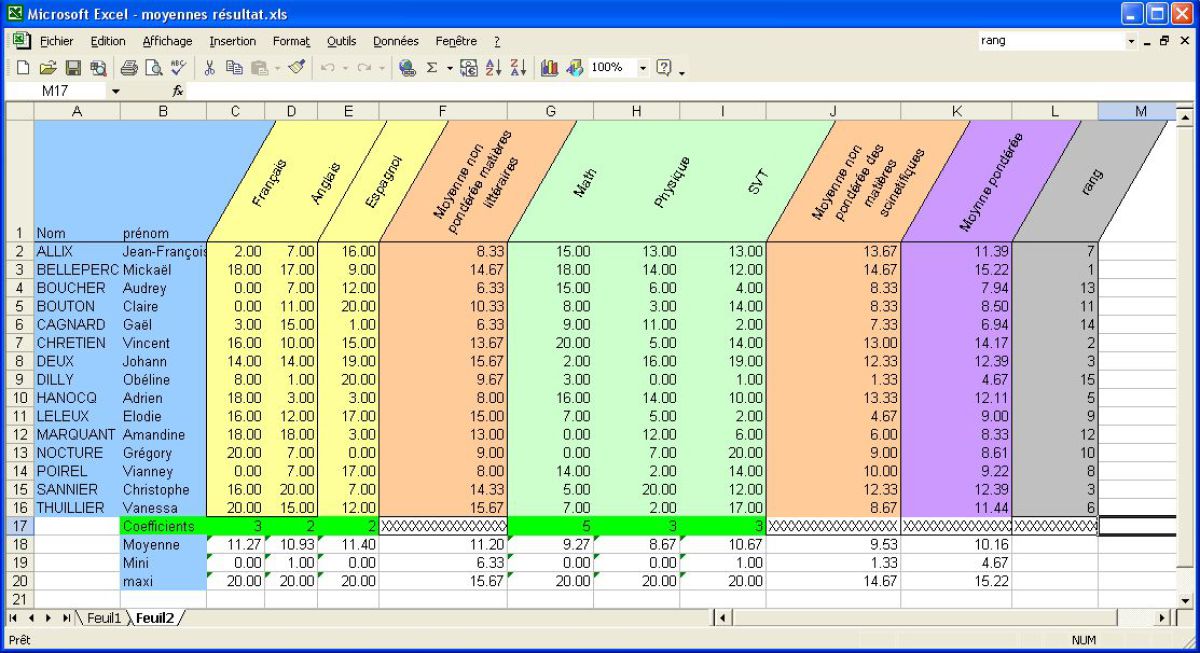The image size is (1200, 653).
Task: Sort ascending with the A-Z icon
Action: point(493,68)
